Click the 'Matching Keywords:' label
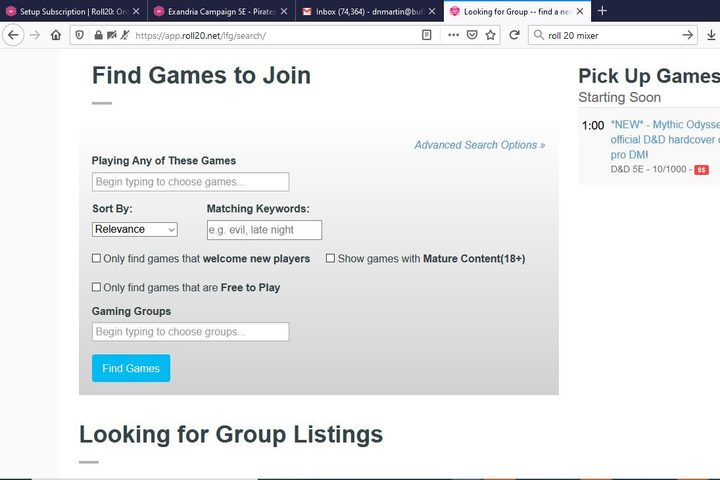The height and width of the screenshot is (480, 720). 258,209
